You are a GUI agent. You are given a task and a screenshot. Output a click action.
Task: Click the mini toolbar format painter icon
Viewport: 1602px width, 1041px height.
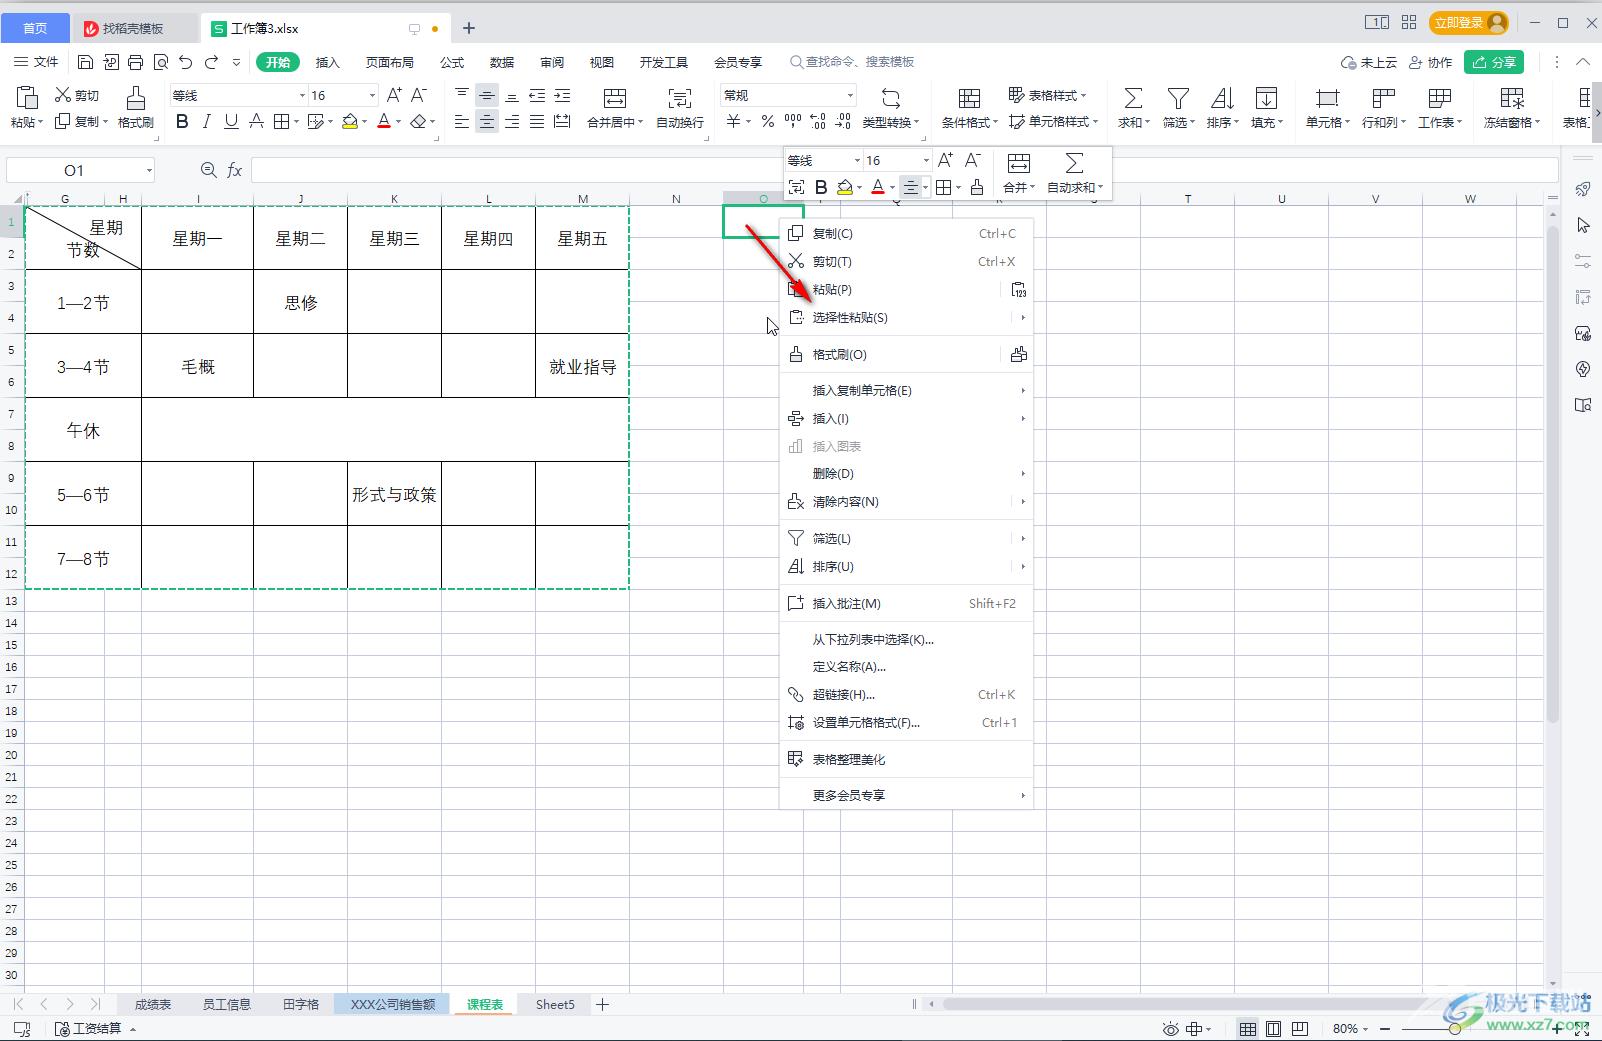point(977,187)
